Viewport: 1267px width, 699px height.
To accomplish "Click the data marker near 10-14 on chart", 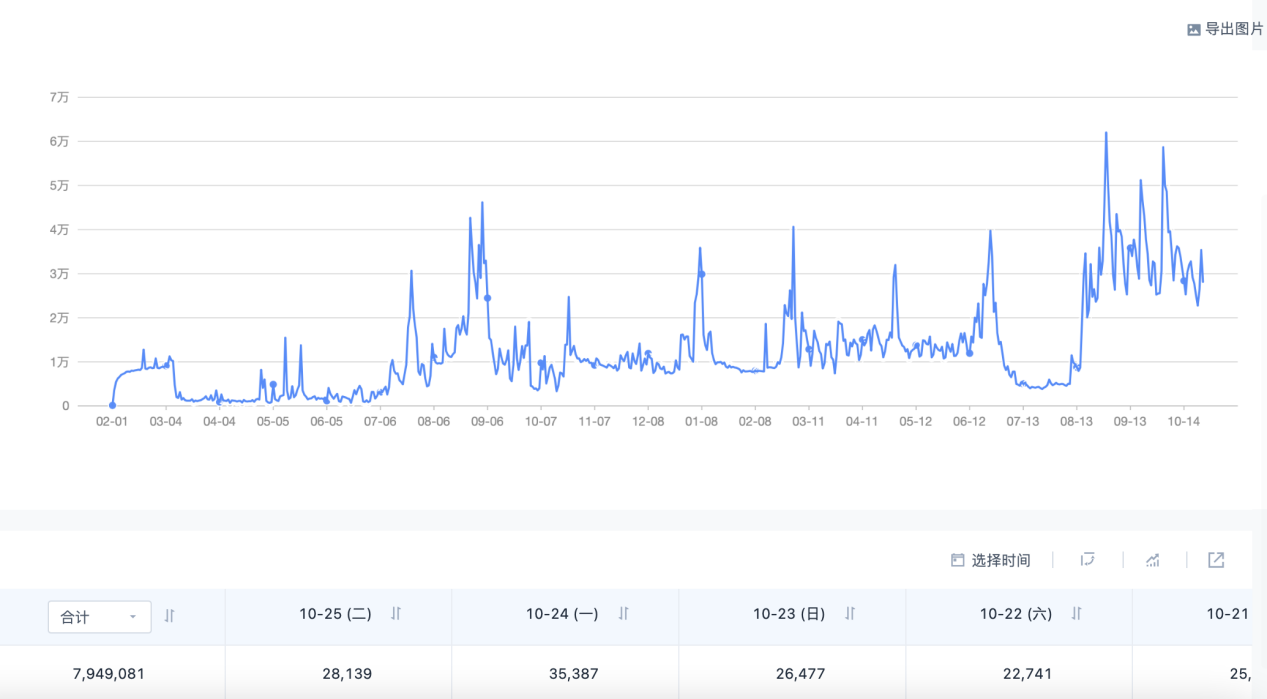I will (1183, 281).
